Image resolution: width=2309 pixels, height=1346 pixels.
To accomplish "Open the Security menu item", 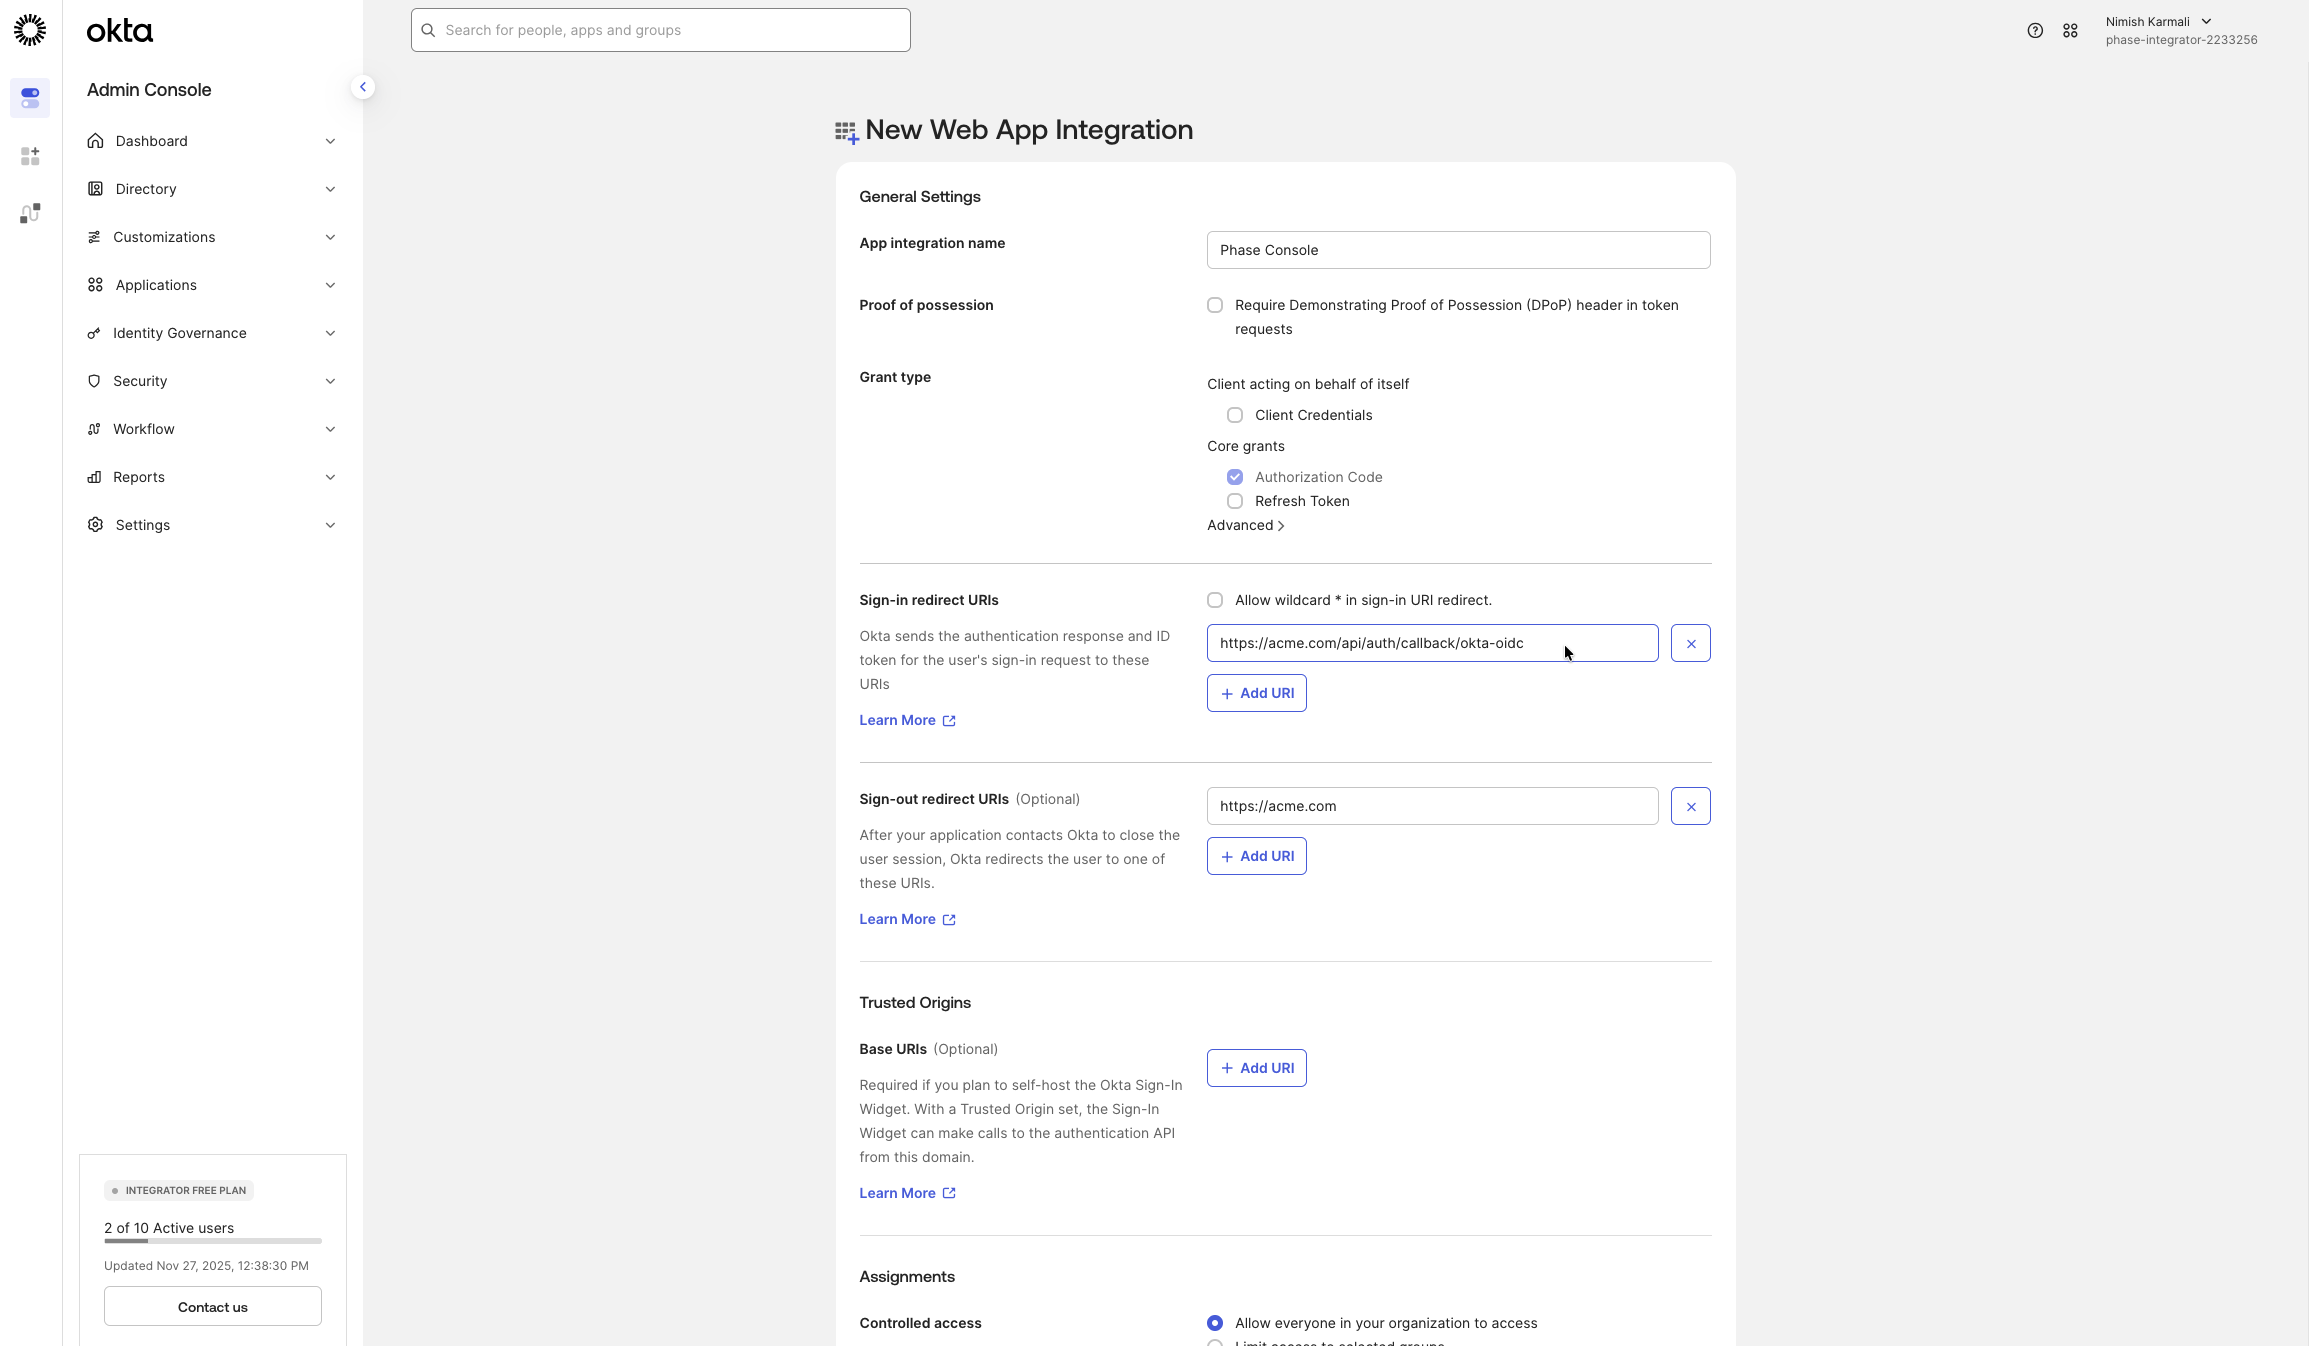I will (x=212, y=381).
